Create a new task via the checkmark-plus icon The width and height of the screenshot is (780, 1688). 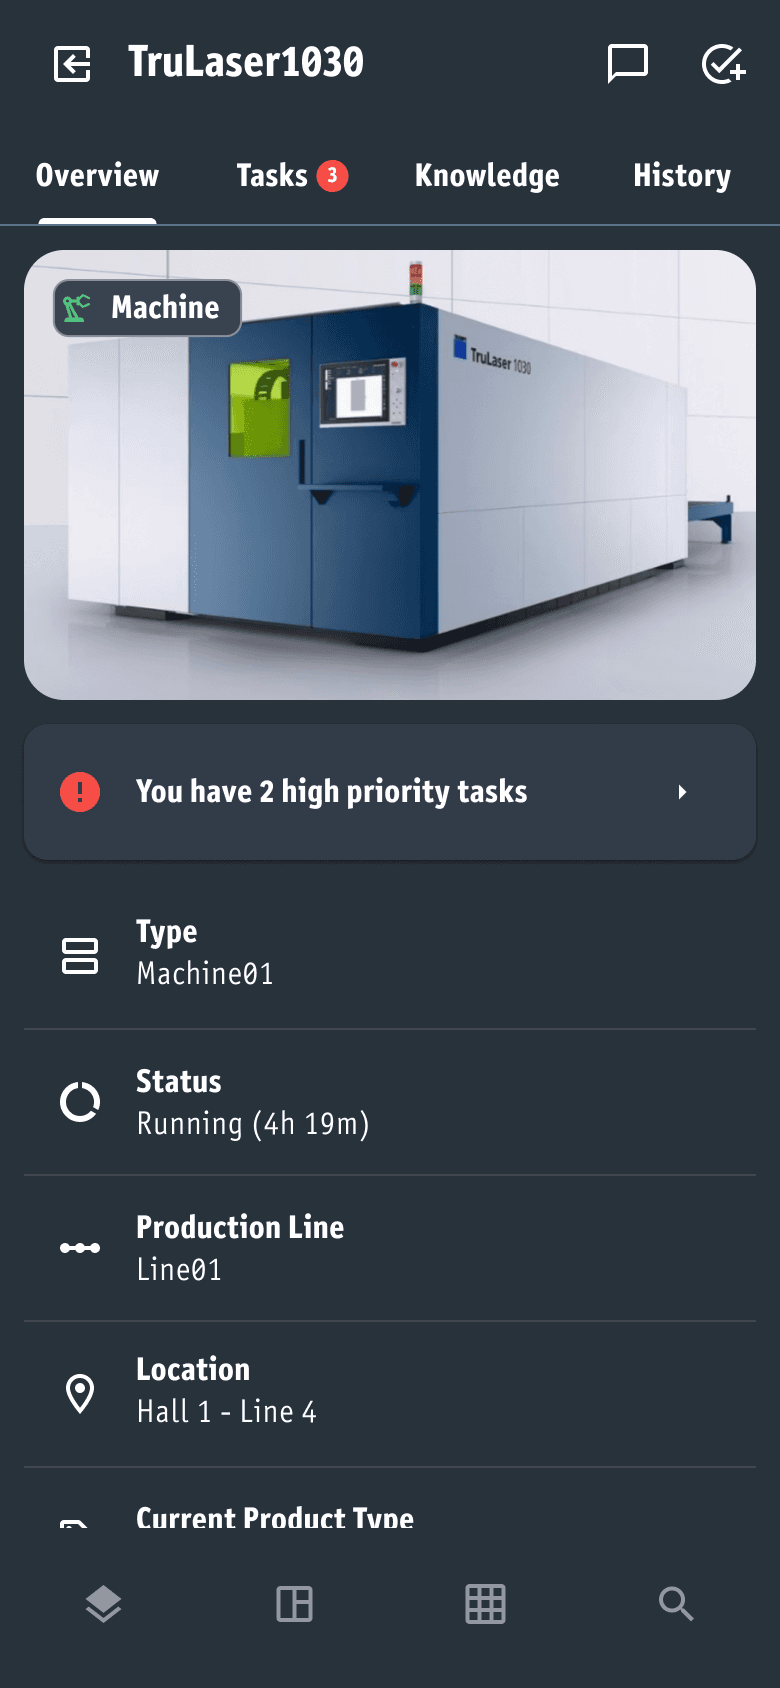[722, 64]
